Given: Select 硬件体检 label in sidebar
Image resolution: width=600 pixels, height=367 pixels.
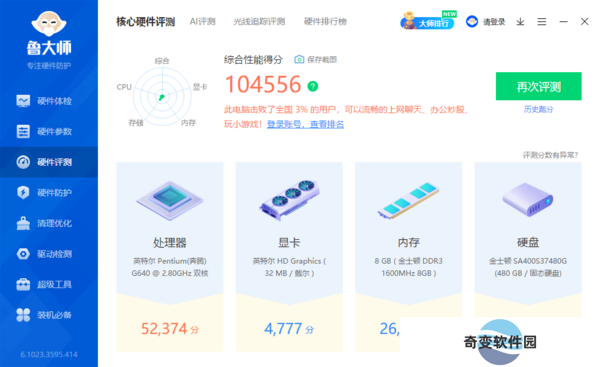Looking at the screenshot, I should (x=54, y=101).
